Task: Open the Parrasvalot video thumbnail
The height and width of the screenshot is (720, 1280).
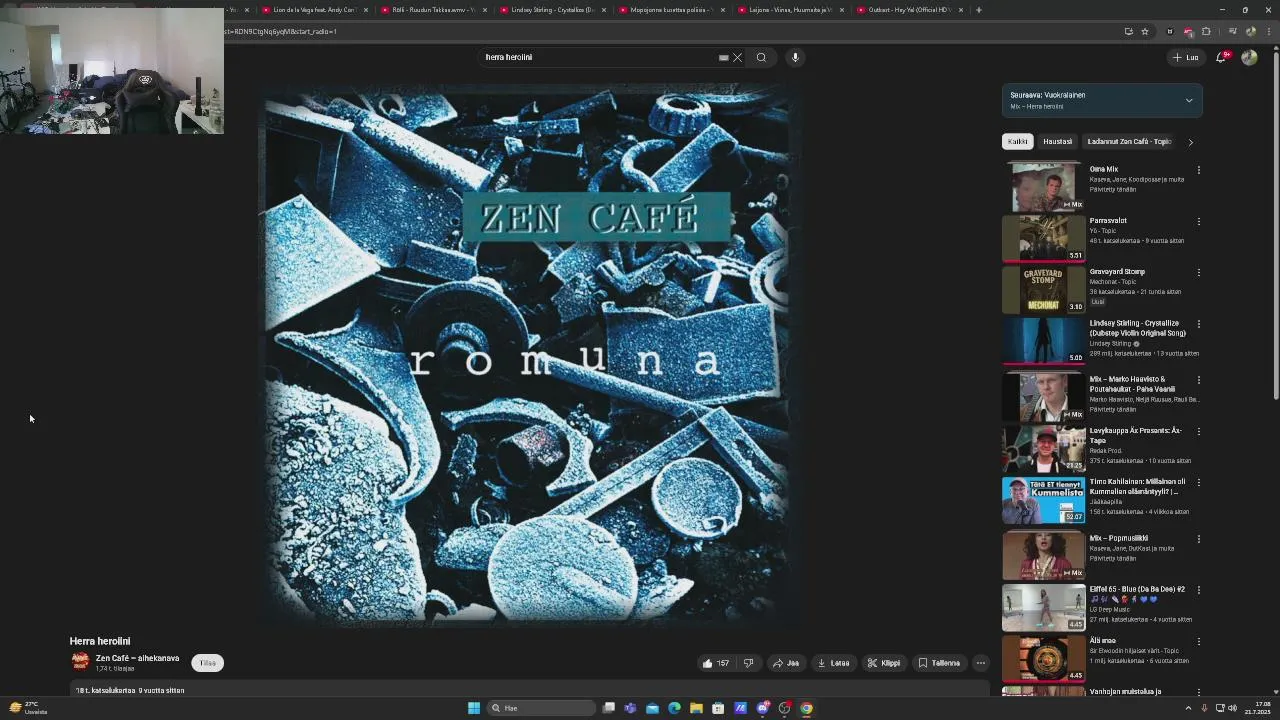Action: (1043, 237)
